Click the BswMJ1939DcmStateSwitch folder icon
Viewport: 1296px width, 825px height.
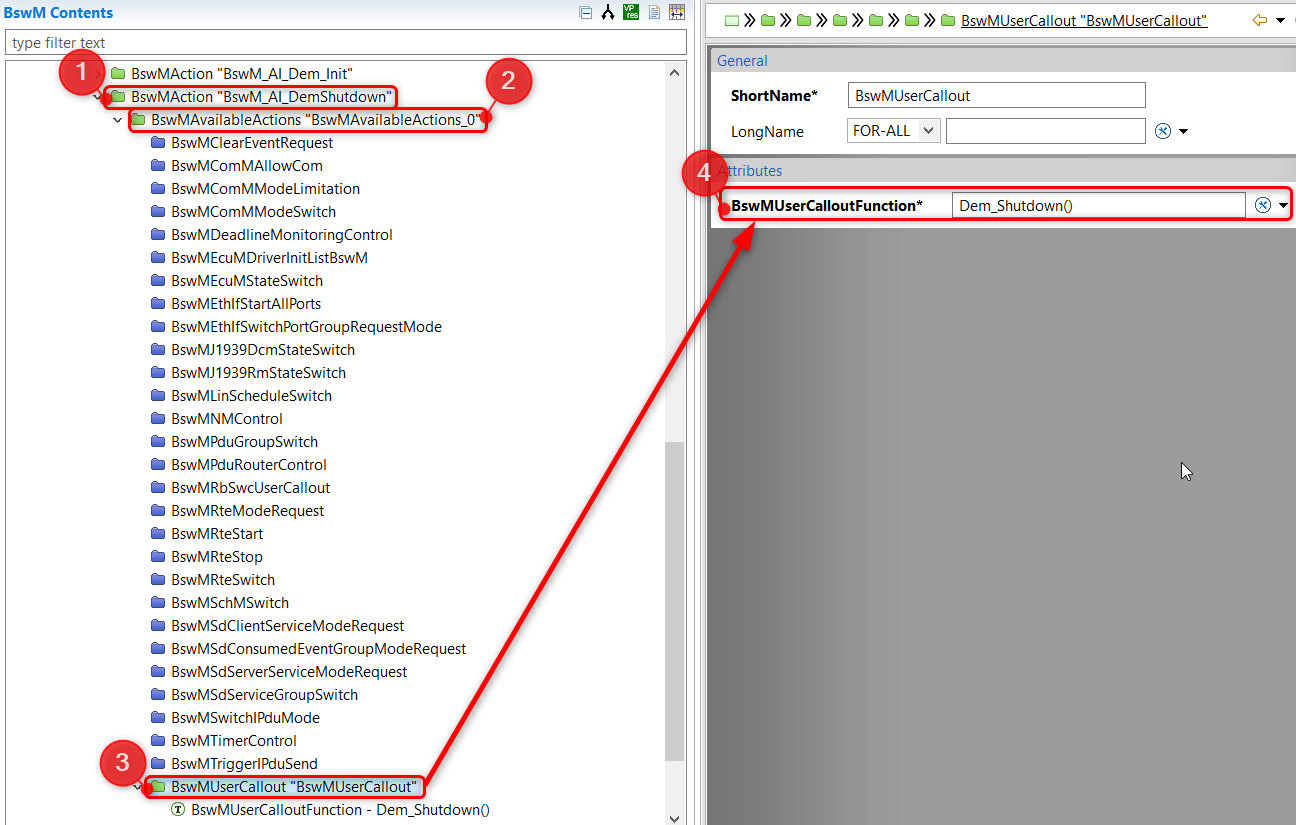click(158, 349)
